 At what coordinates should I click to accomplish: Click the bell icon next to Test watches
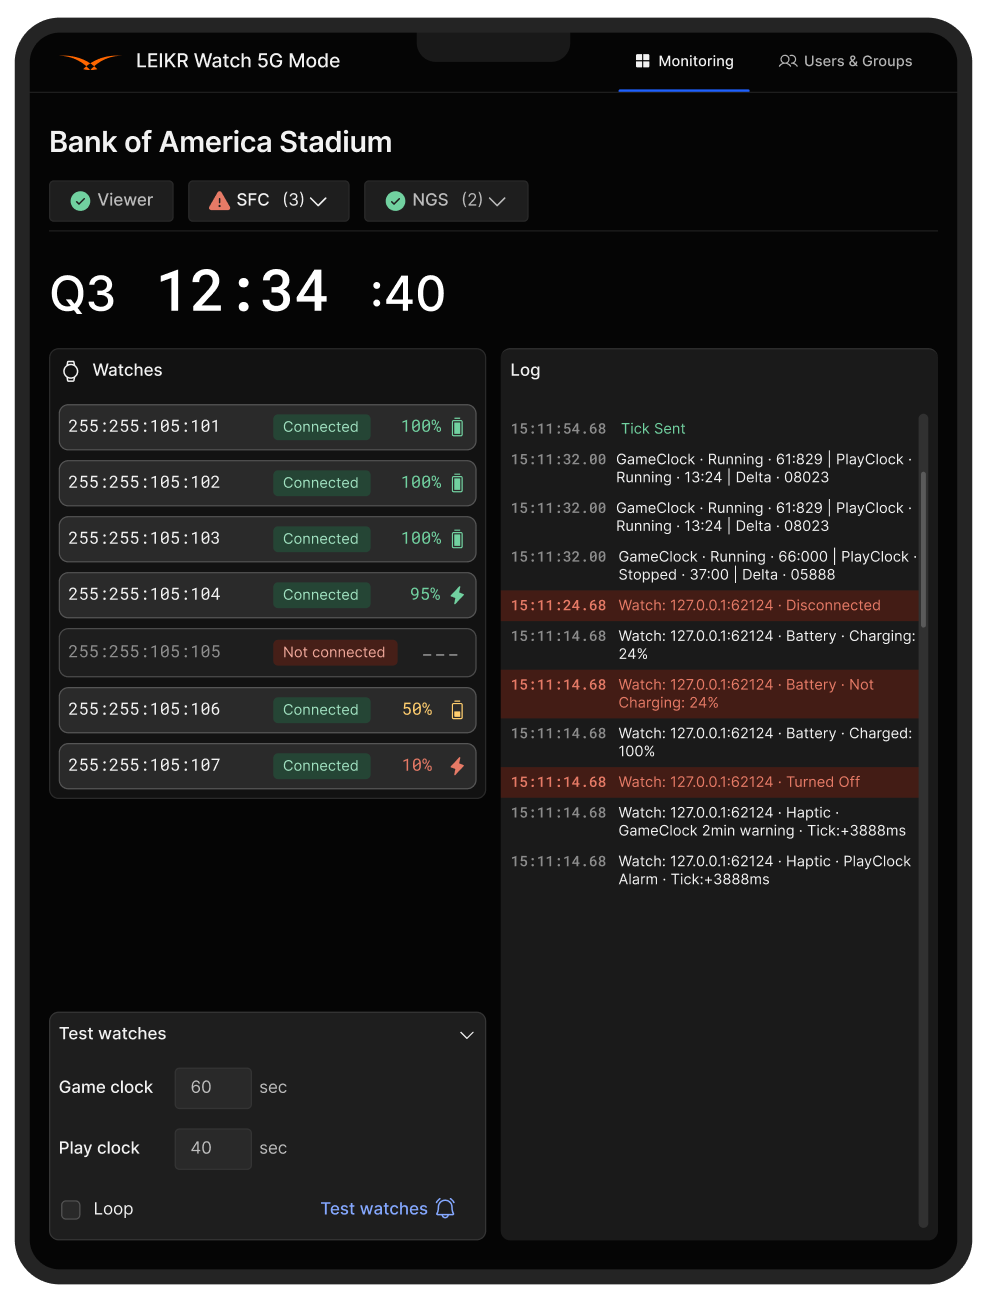446,1208
